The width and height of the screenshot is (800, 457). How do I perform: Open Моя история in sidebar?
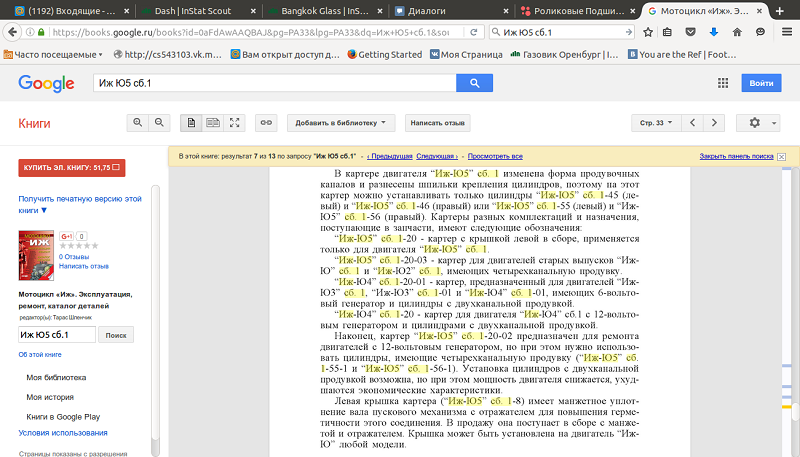point(50,397)
